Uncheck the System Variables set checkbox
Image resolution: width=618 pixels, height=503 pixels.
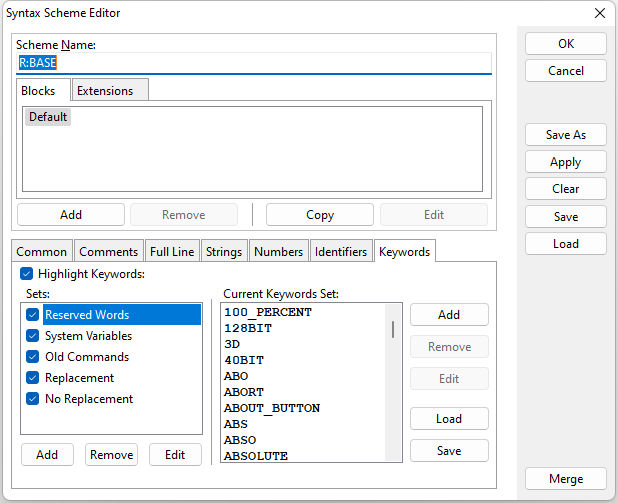click(32, 335)
